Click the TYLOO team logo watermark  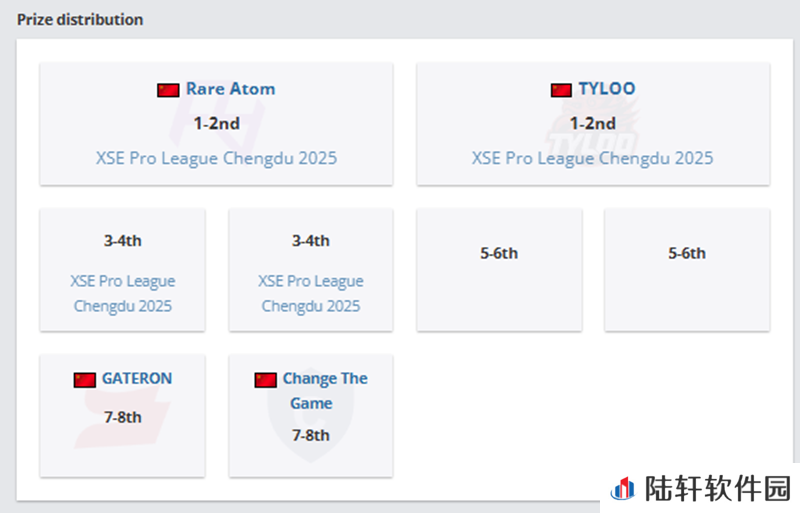(593, 127)
